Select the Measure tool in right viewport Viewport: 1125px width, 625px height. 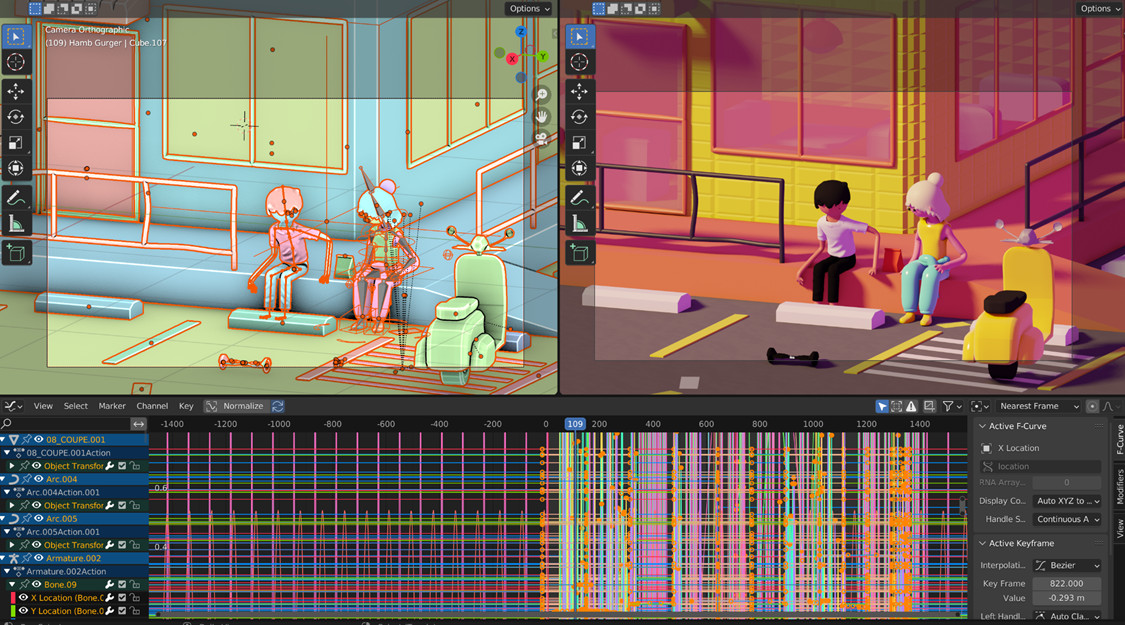point(579,224)
